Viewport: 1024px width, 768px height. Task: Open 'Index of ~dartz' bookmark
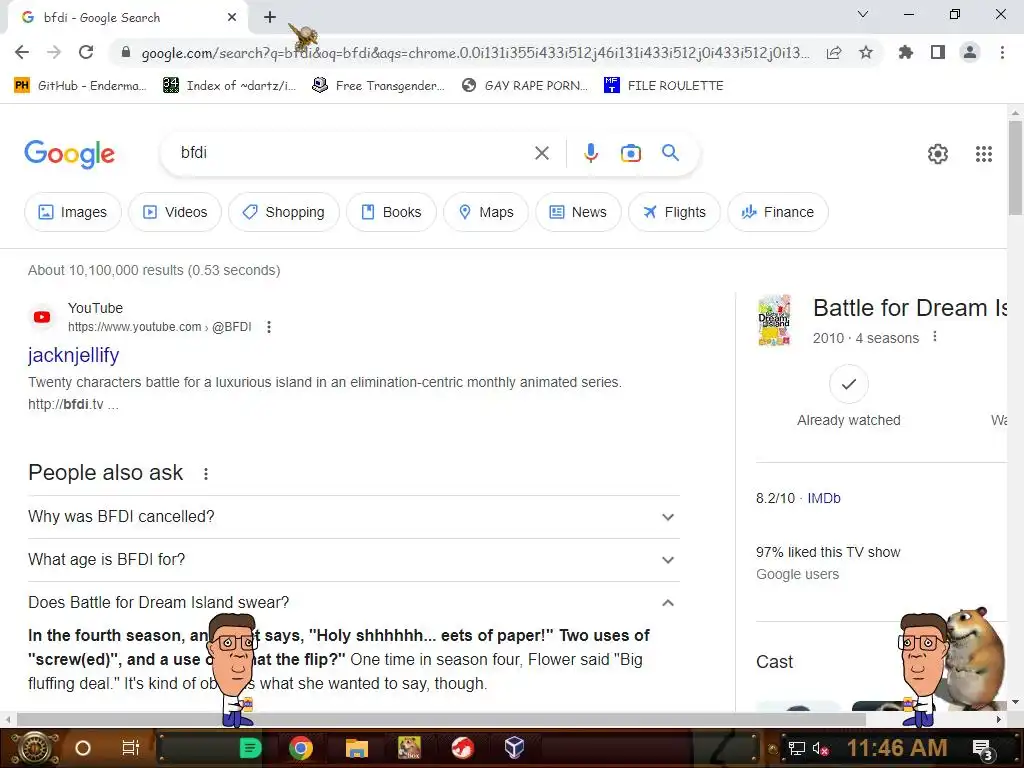tap(229, 86)
